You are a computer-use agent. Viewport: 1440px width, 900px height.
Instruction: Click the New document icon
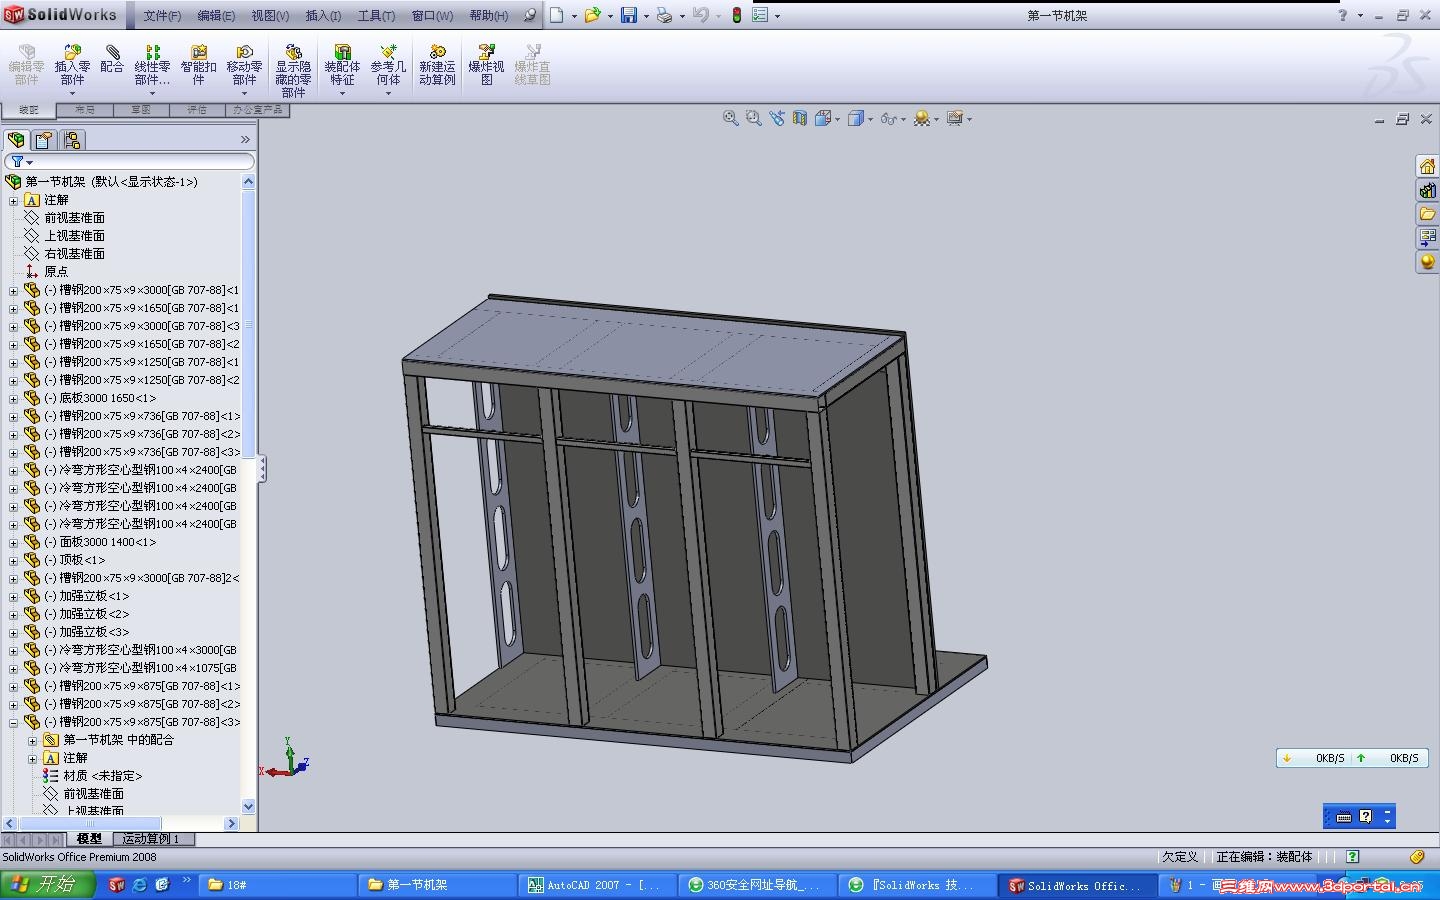pos(557,15)
